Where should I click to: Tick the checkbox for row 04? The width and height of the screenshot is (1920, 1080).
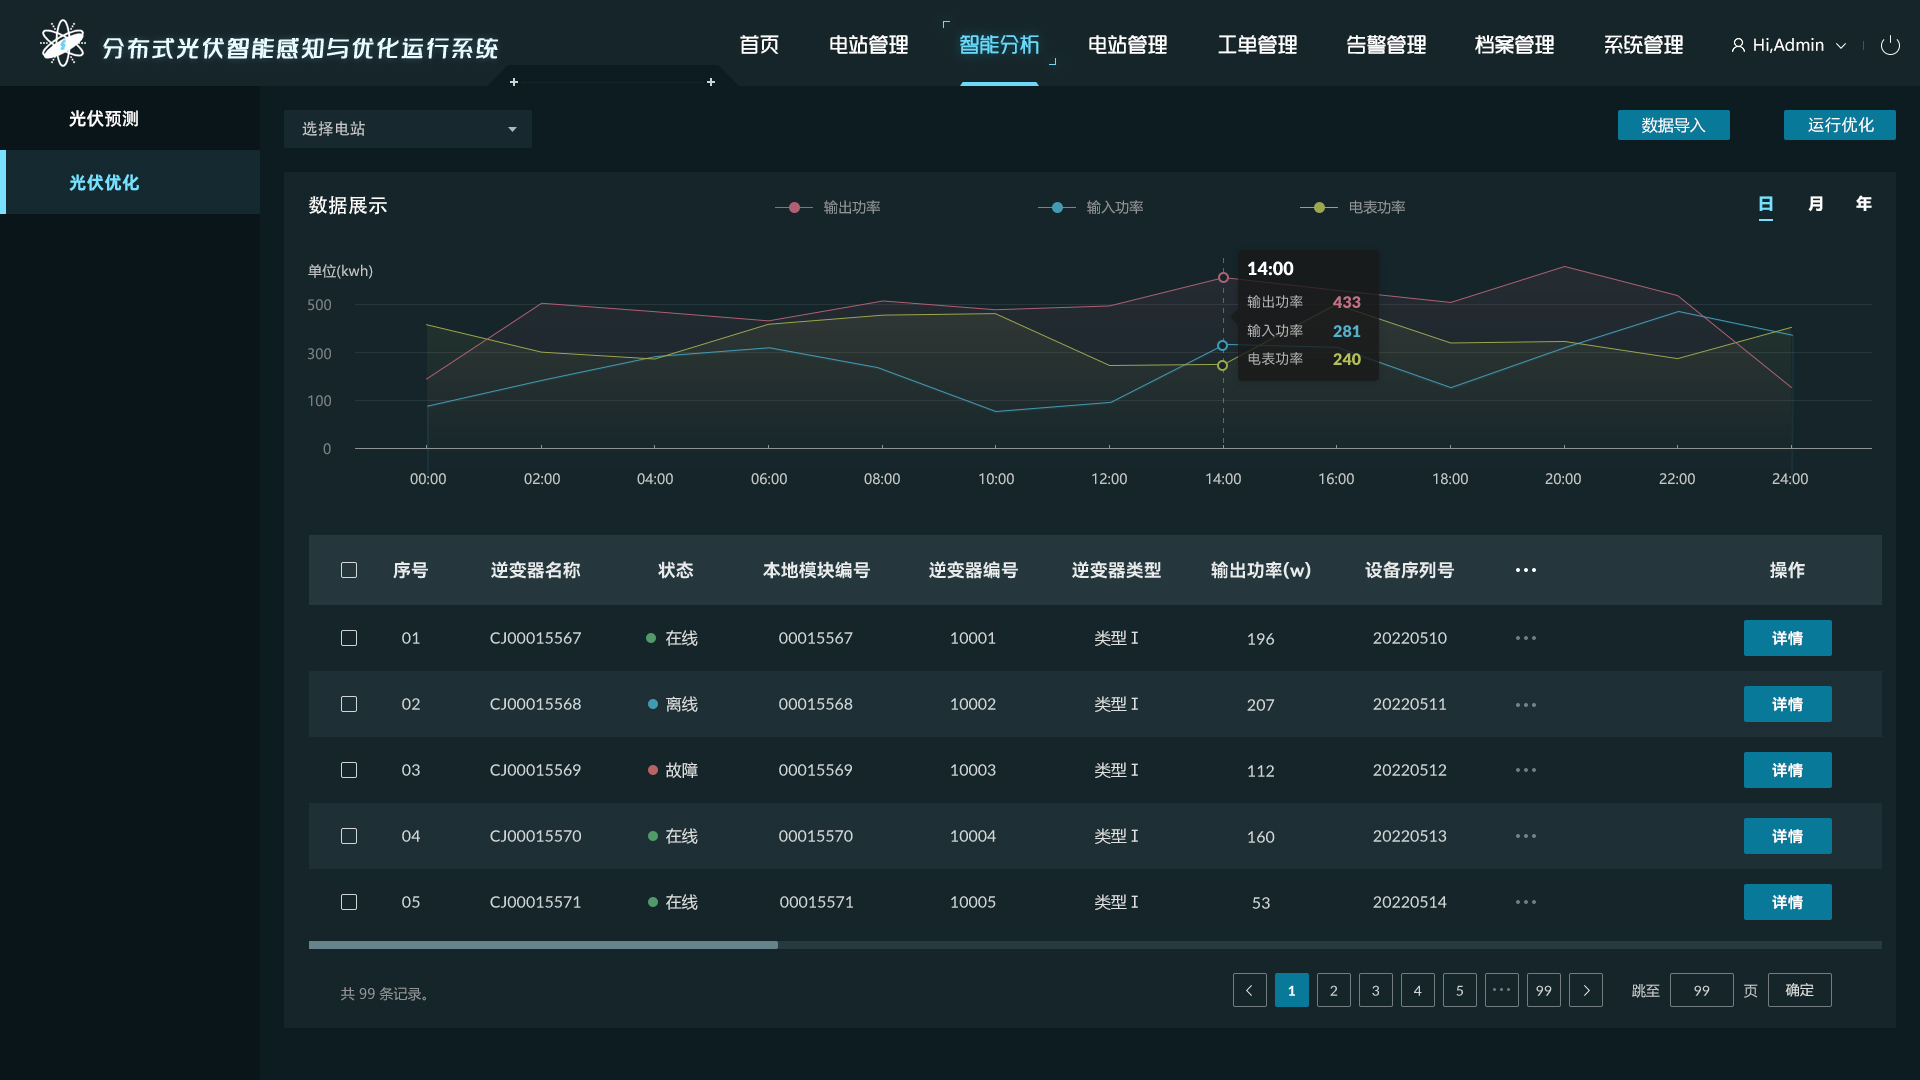click(x=349, y=836)
